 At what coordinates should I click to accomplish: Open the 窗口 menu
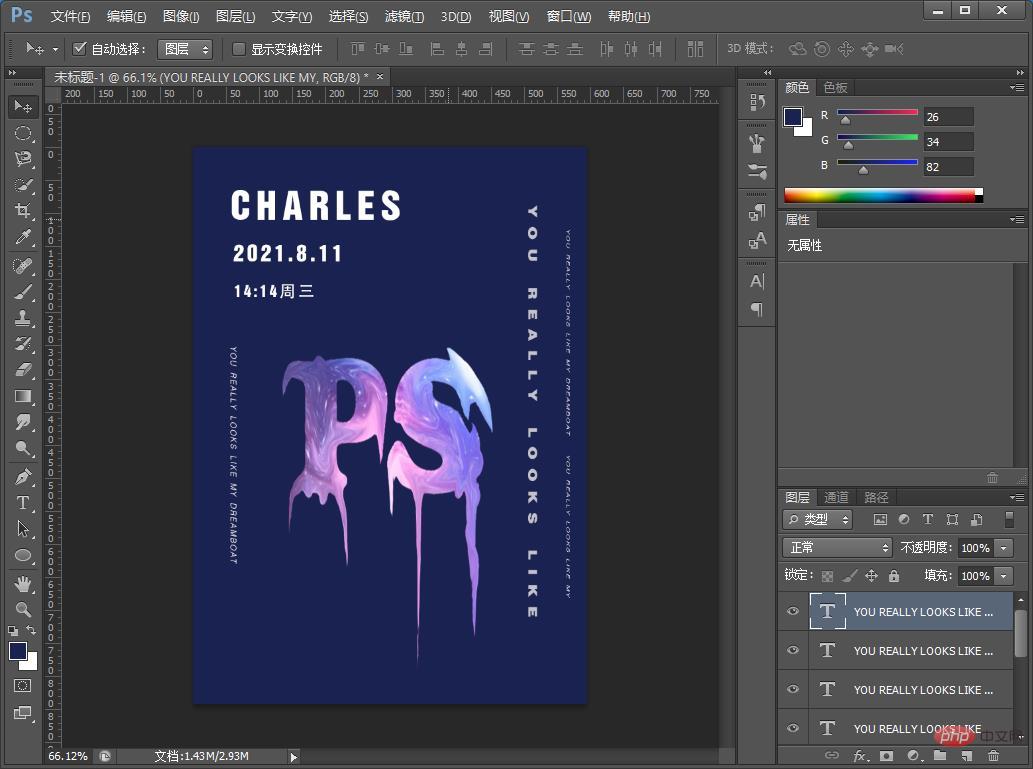point(569,16)
